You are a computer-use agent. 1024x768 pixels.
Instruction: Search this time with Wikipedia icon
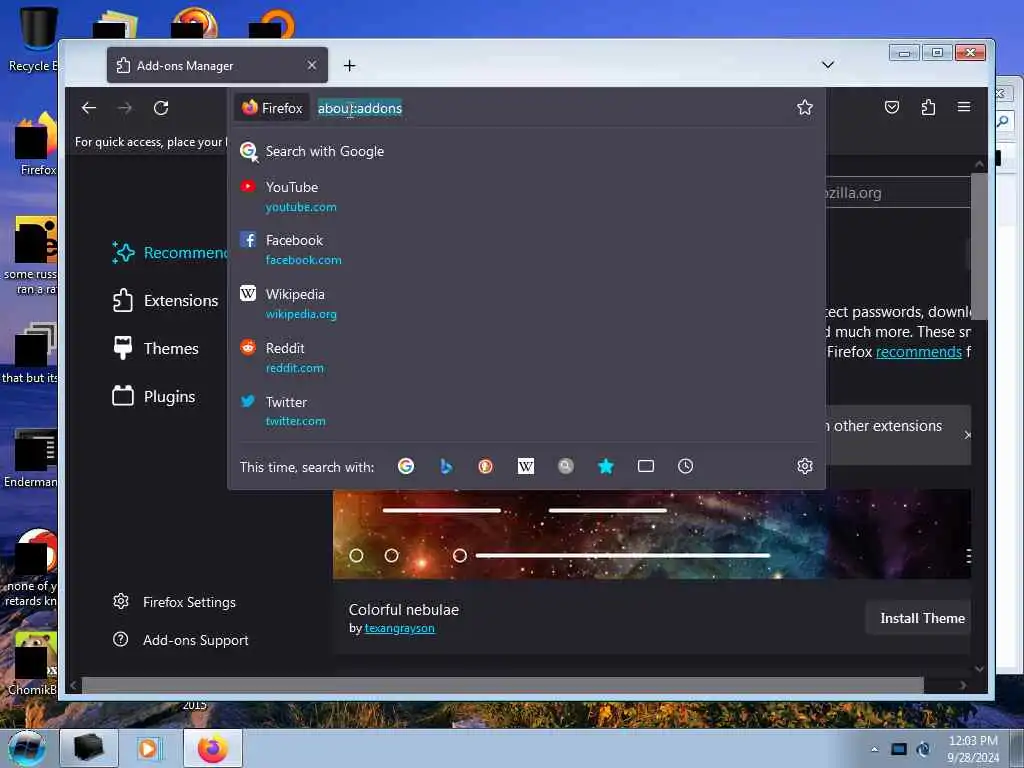pos(526,466)
